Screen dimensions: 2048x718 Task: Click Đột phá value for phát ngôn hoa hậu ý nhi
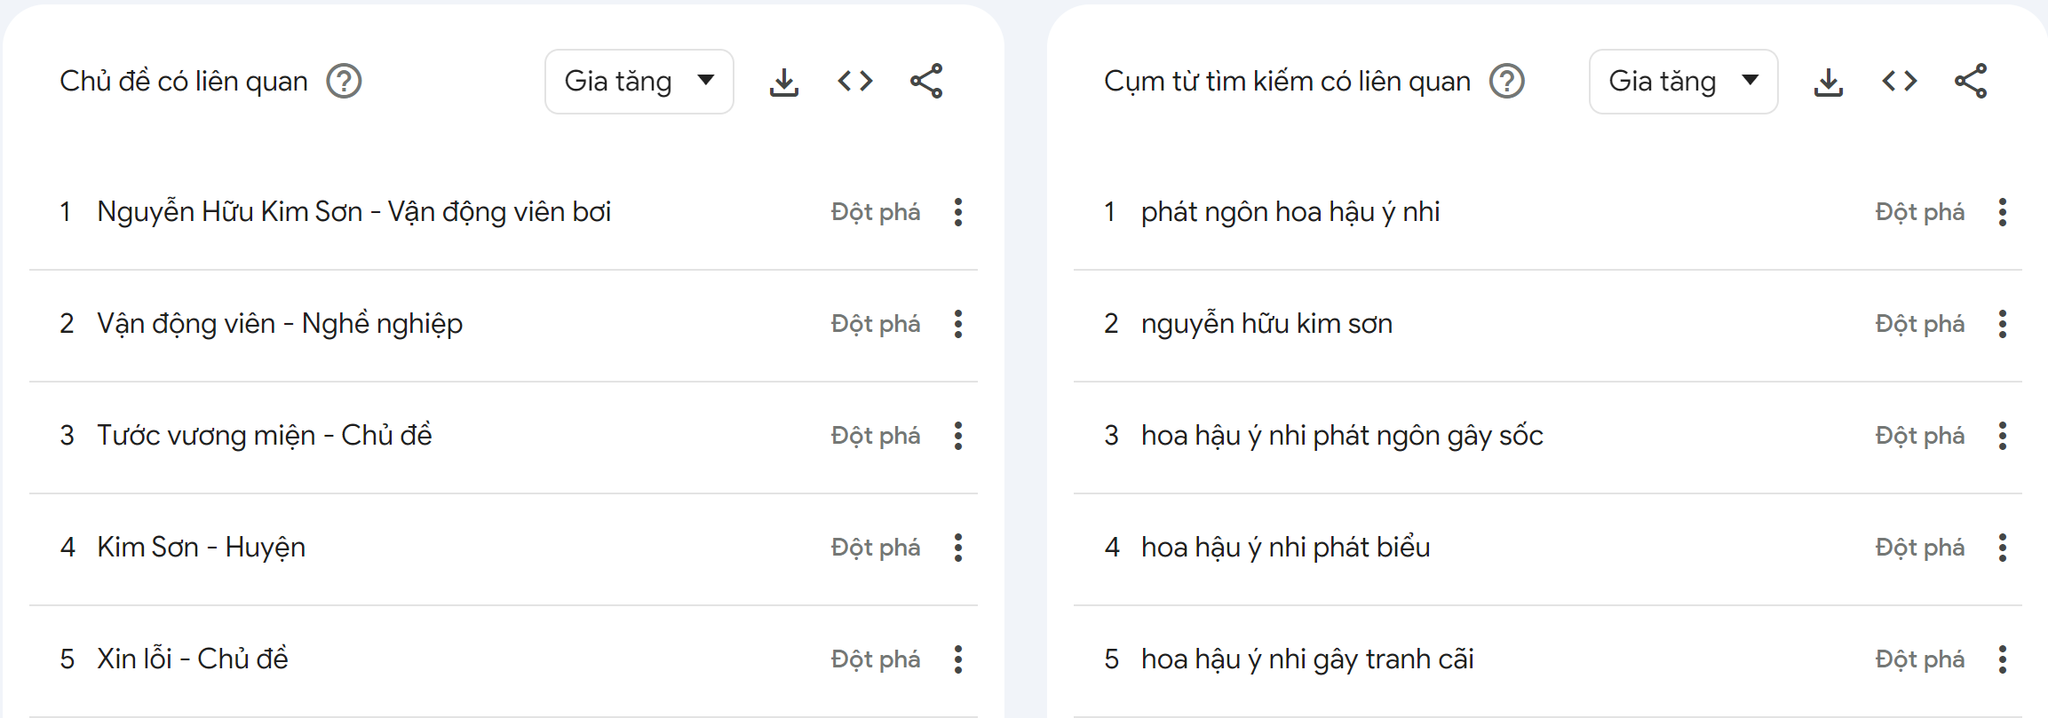(x=1920, y=212)
